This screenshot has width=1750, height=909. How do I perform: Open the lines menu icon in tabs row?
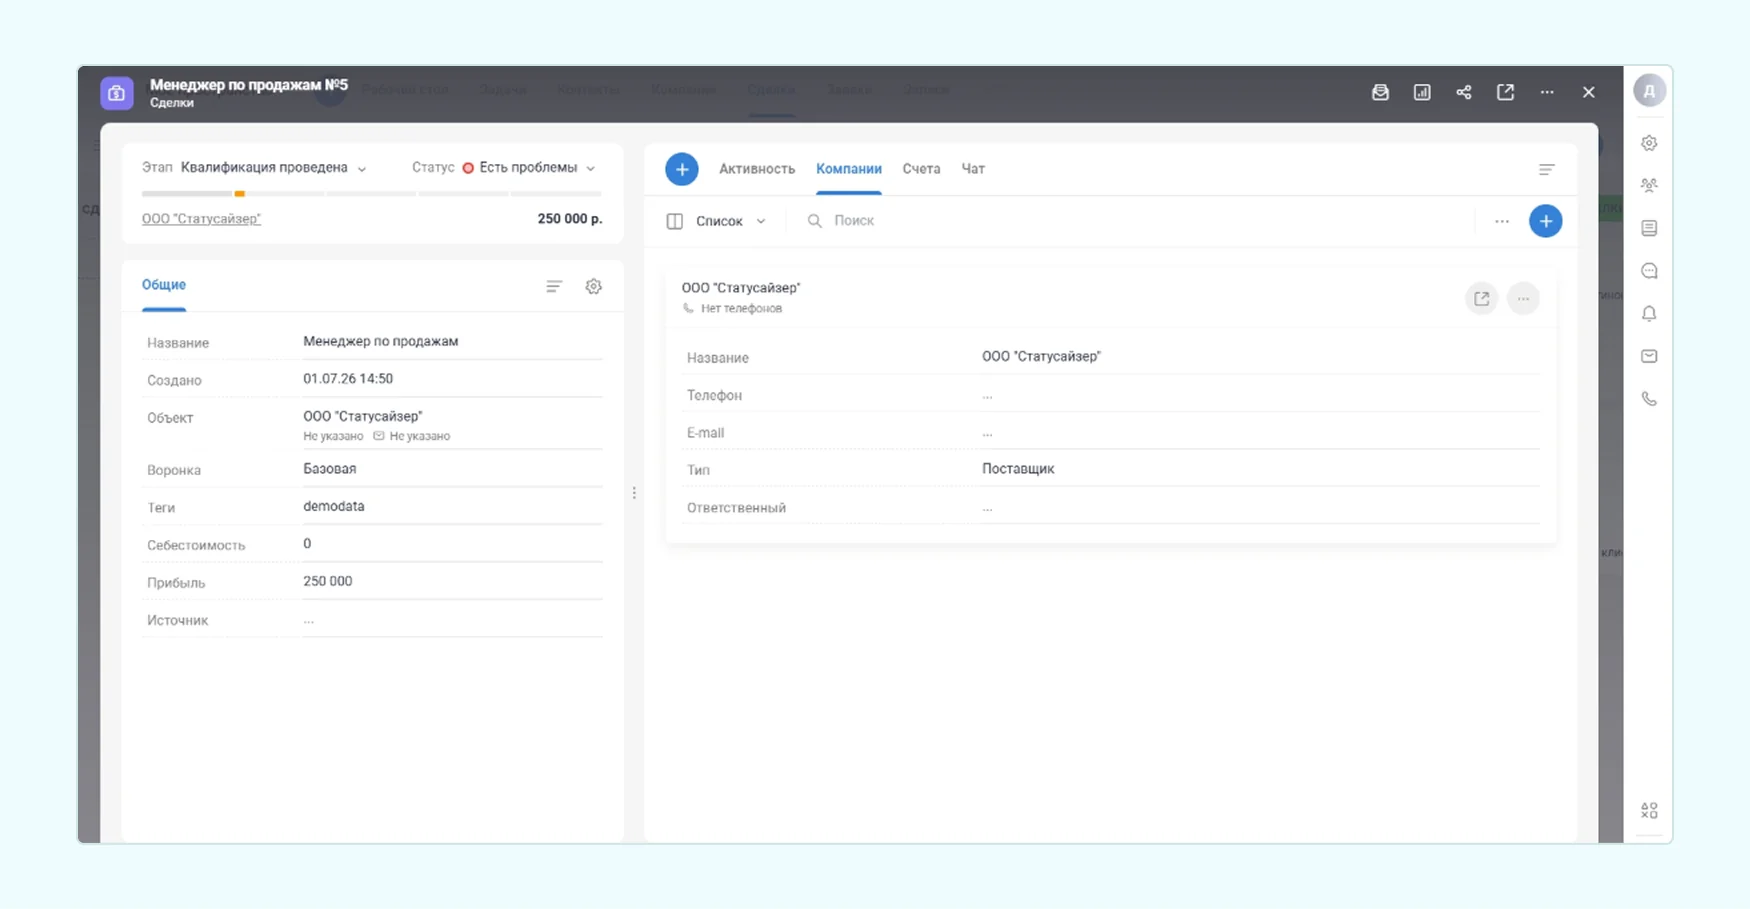coord(1547,169)
